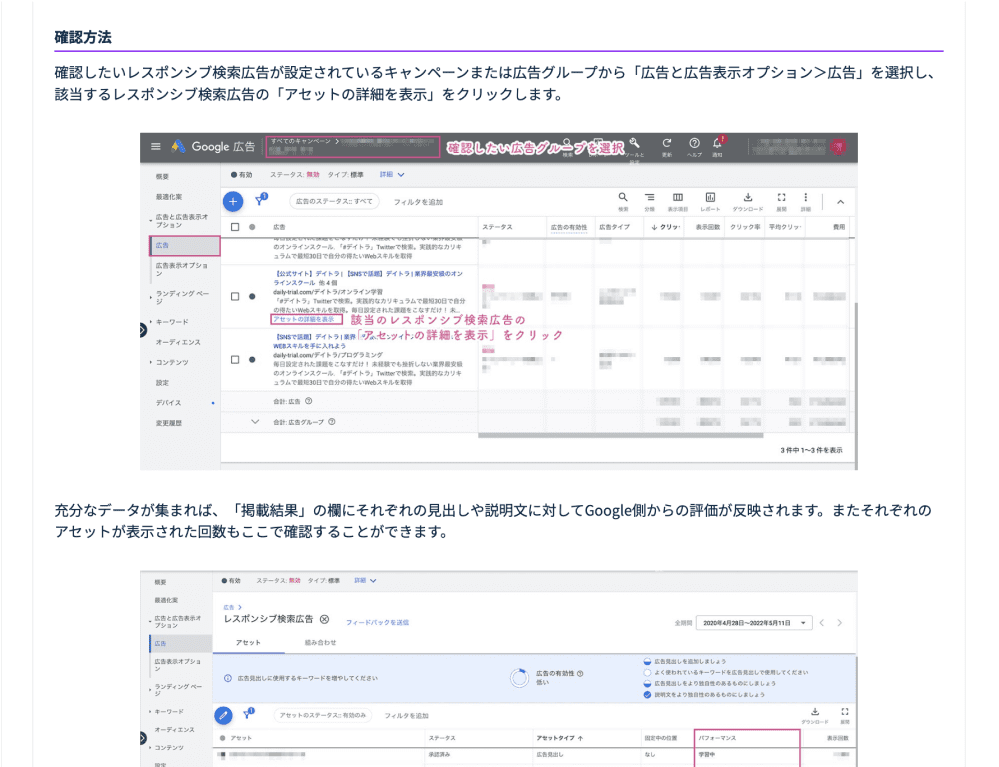Click the refresh (更新) icon in header
The image size is (999, 767).
point(667,145)
